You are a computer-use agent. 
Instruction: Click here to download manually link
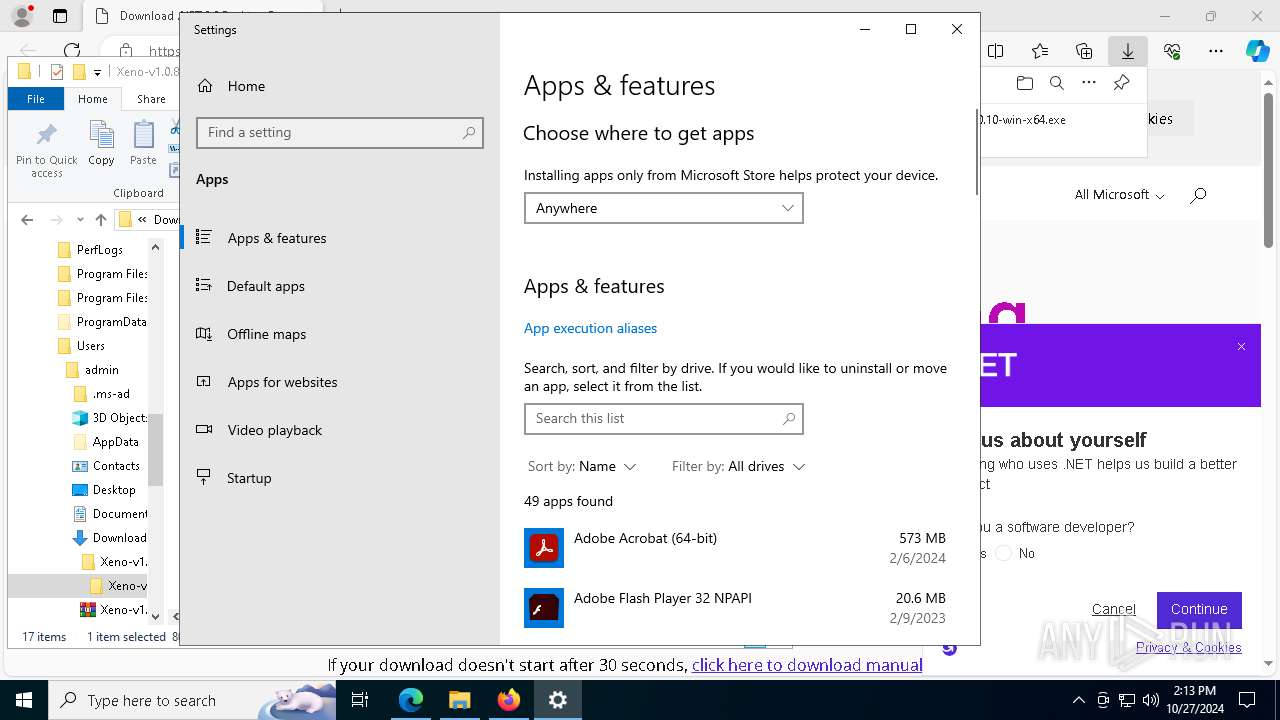806,665
